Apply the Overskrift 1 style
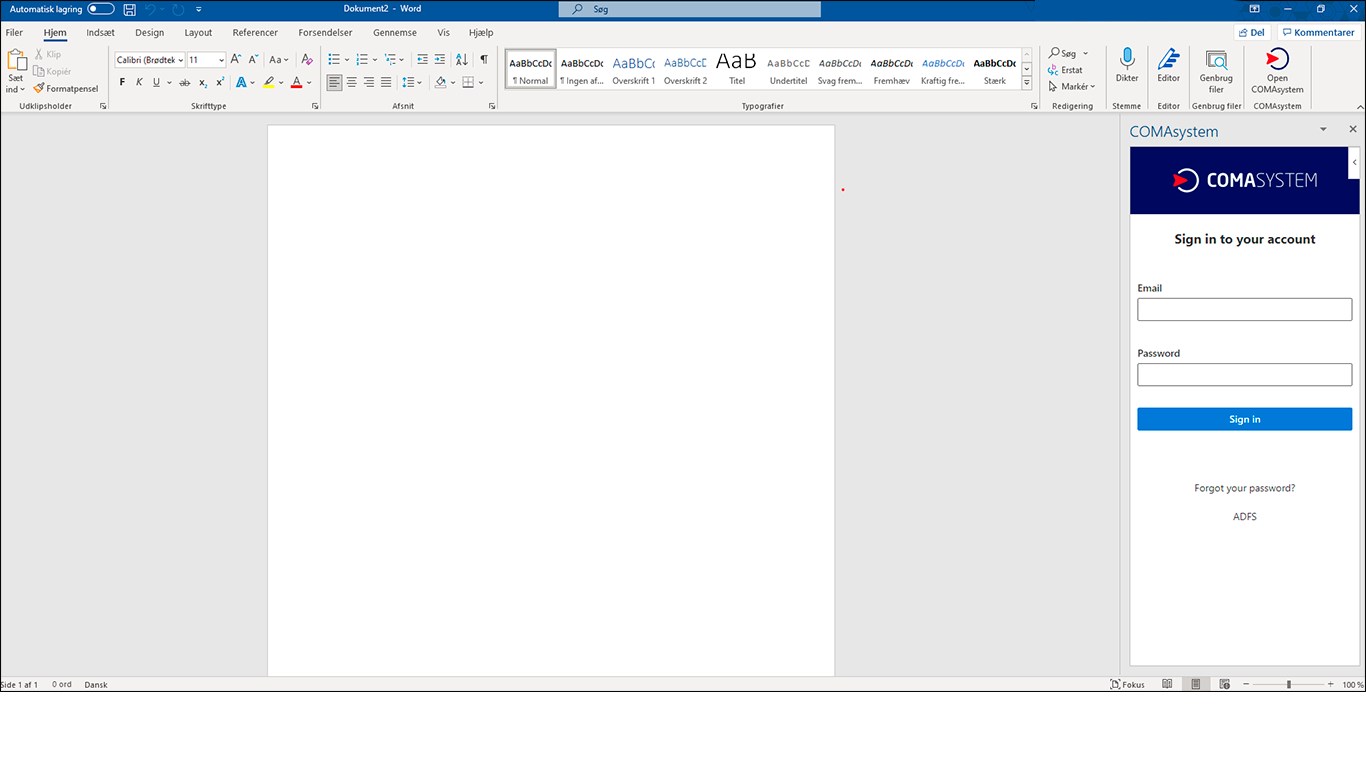Screen dimensions: 1366x768 pyautogui.click(x=634, y=69)
